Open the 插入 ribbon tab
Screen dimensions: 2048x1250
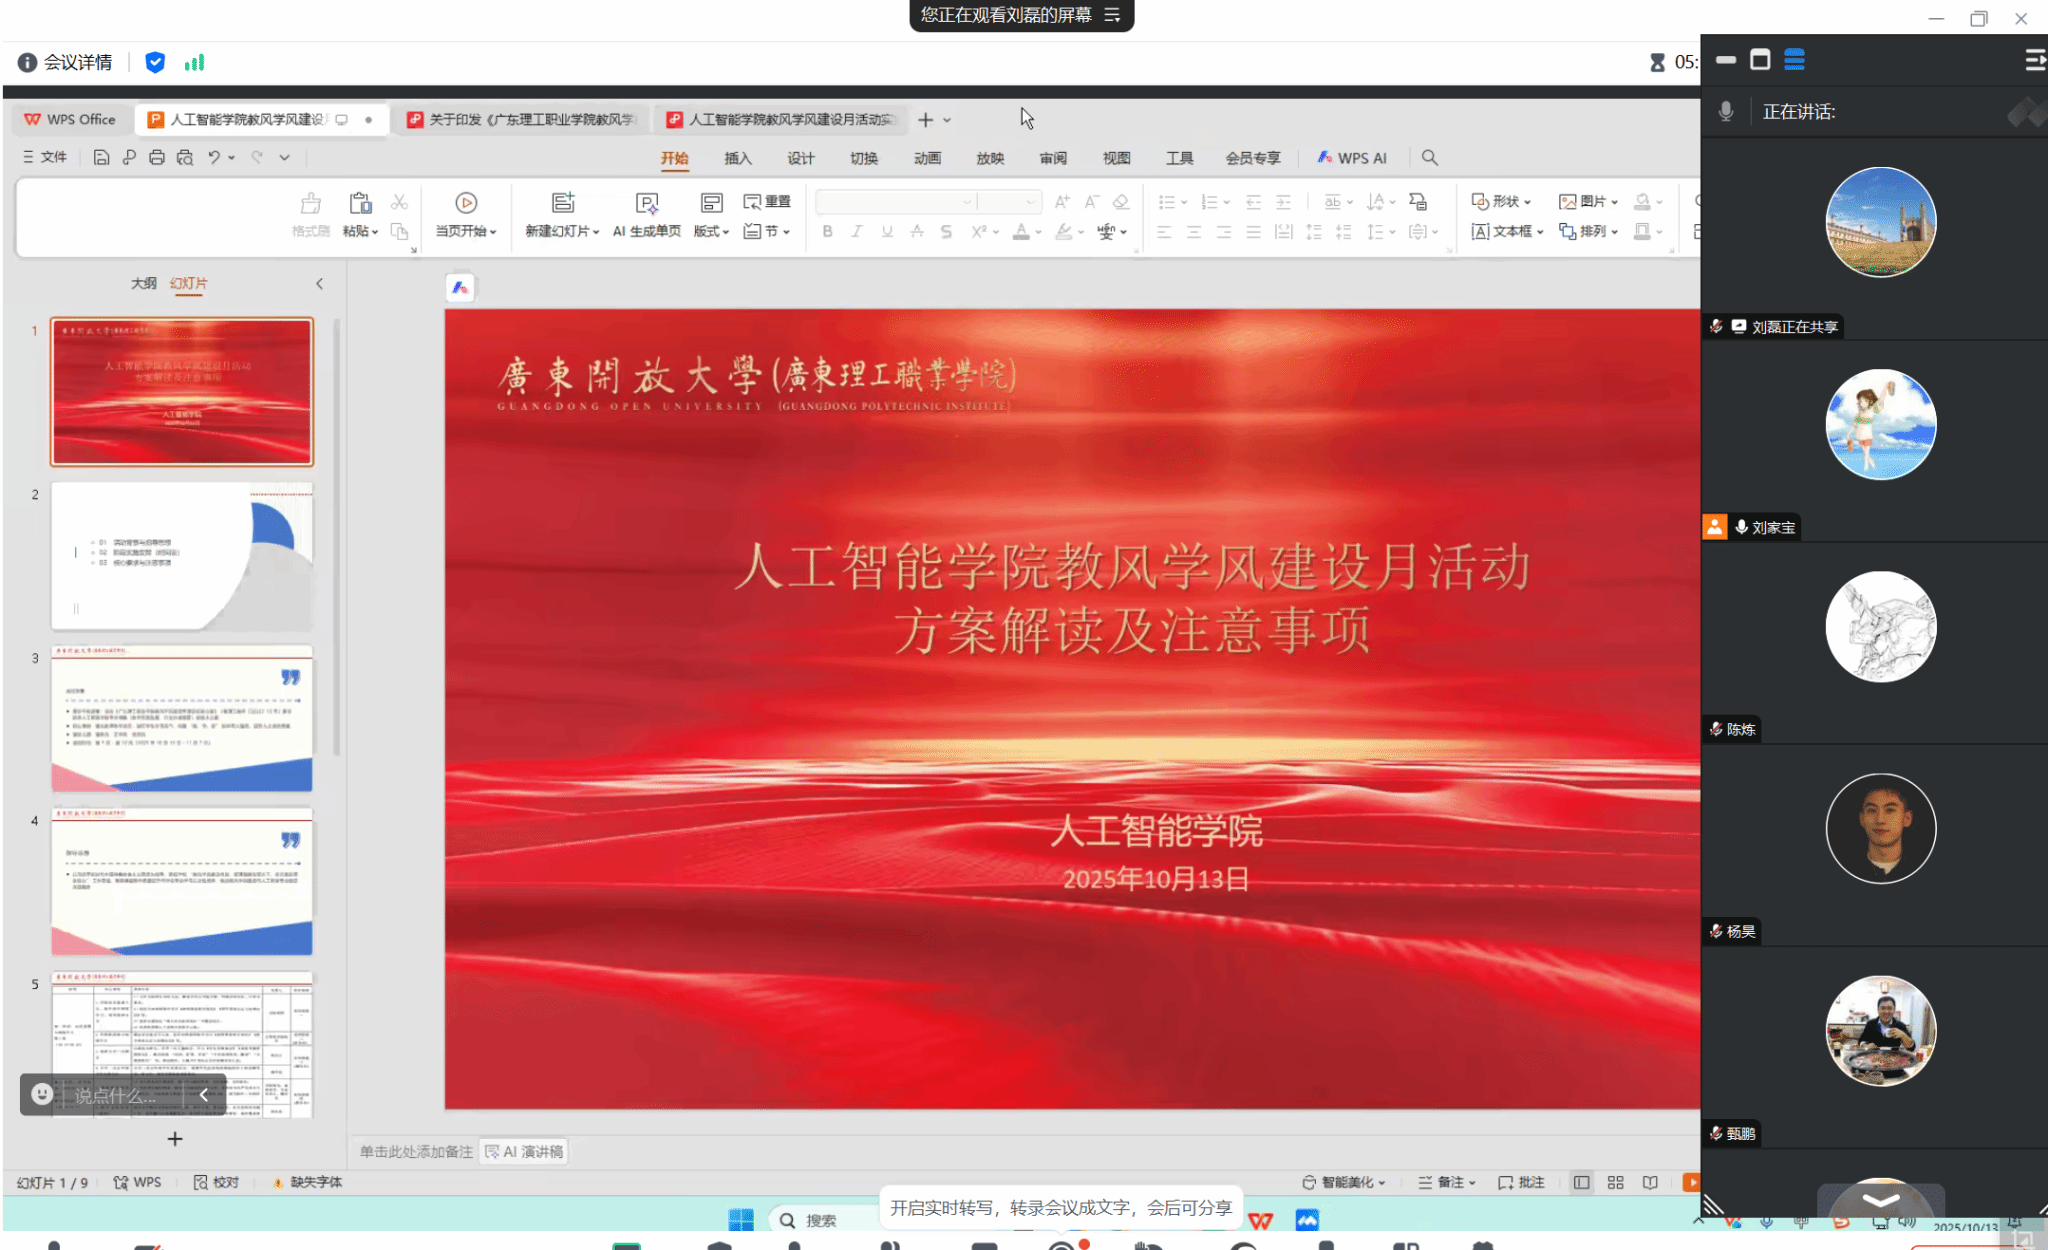pos(737,158)
